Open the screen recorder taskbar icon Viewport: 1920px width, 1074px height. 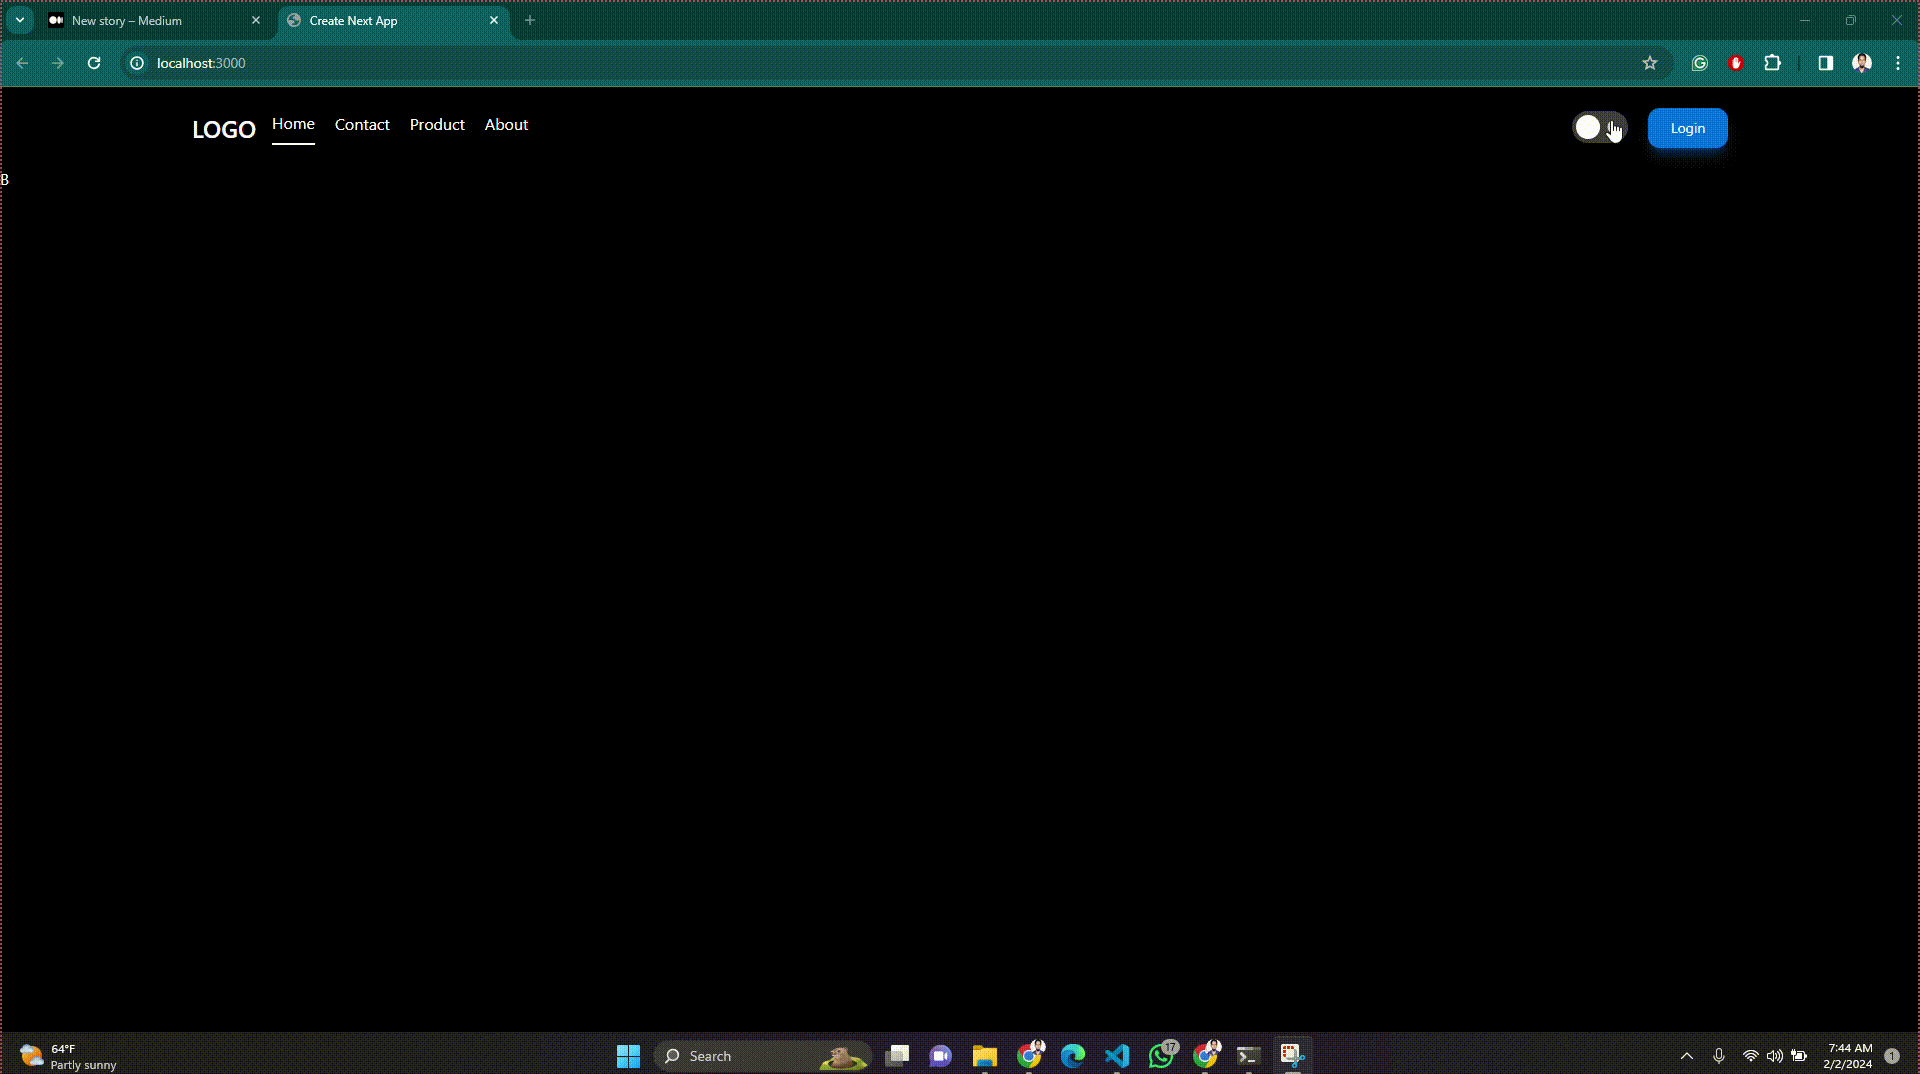point(1293,1056)
